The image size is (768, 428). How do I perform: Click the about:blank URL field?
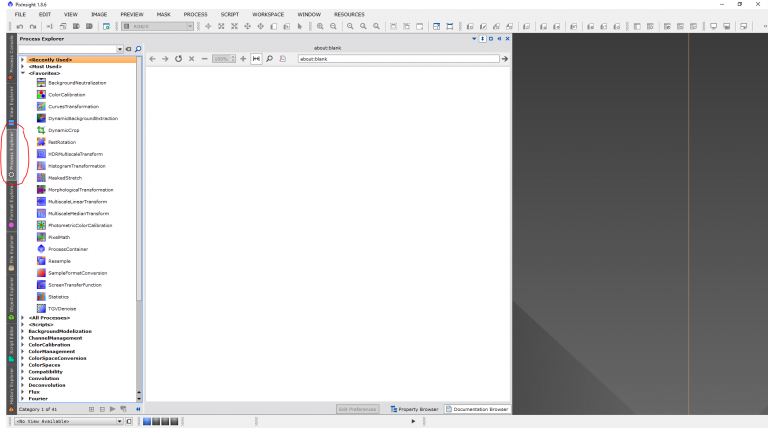click(x=397, y=59)
